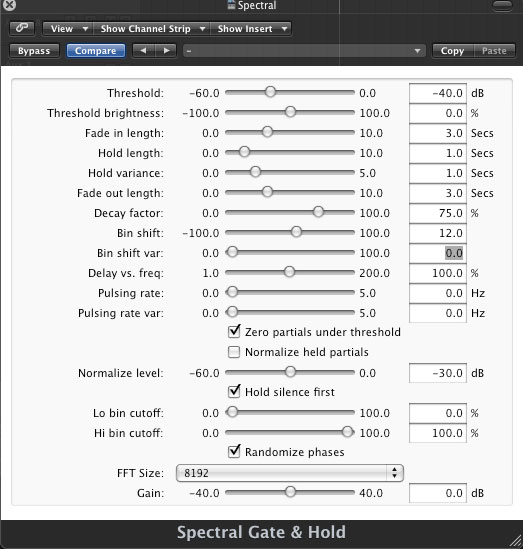Click the Gain value field
This screenshot has height=549, width=523.
coord(438,493)
